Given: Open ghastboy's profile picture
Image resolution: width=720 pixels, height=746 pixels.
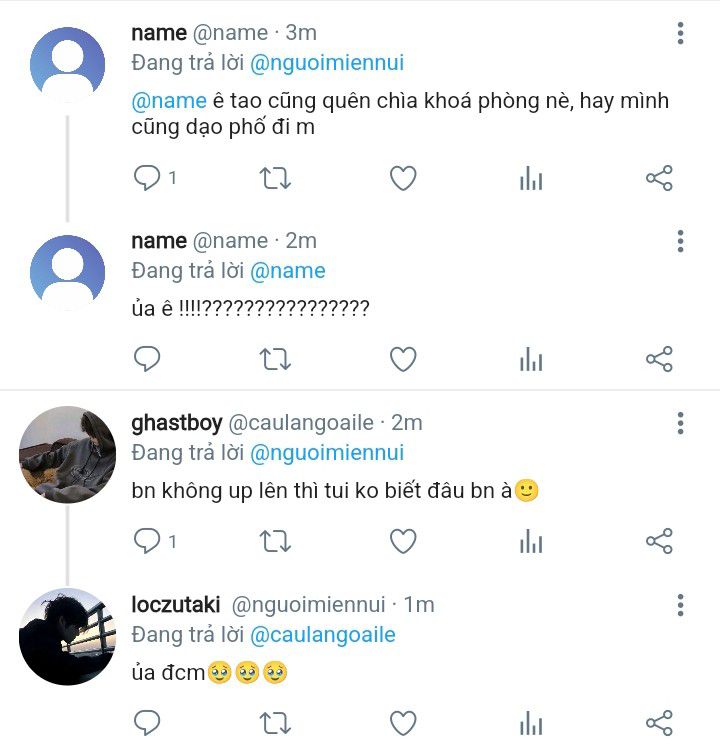Looking at the screenshot, I should tap(68, 453).
